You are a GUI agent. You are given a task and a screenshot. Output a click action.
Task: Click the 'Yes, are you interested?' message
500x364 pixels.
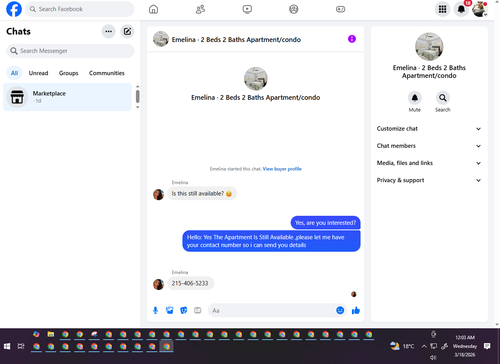point(325,223)
